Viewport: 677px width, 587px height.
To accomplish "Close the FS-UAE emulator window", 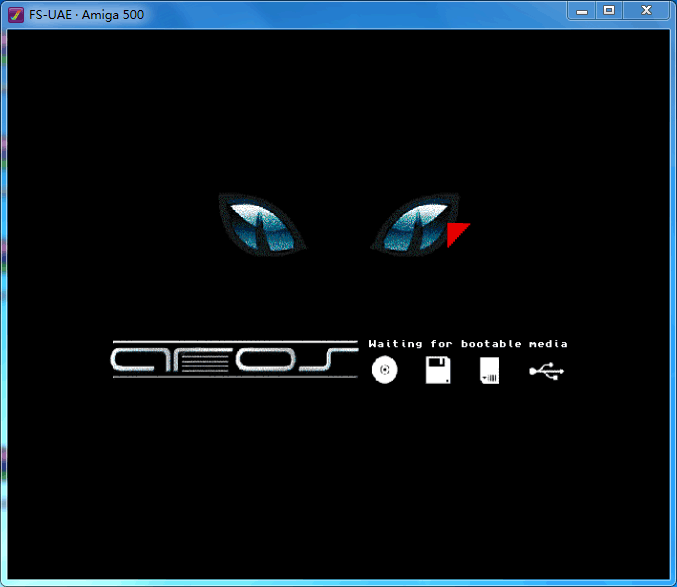I will (x=646, y=11).
